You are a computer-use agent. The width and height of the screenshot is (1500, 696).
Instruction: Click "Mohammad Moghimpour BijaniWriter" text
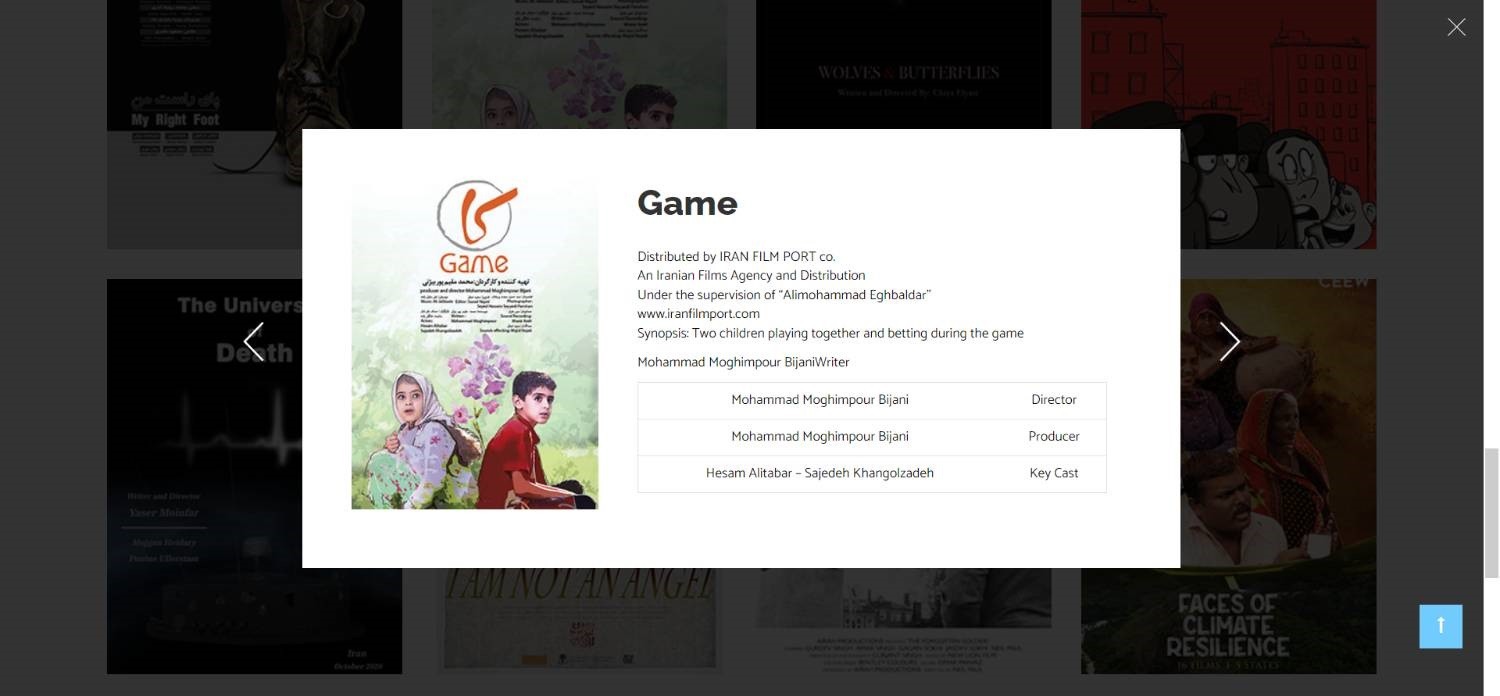tap(743, 362)
